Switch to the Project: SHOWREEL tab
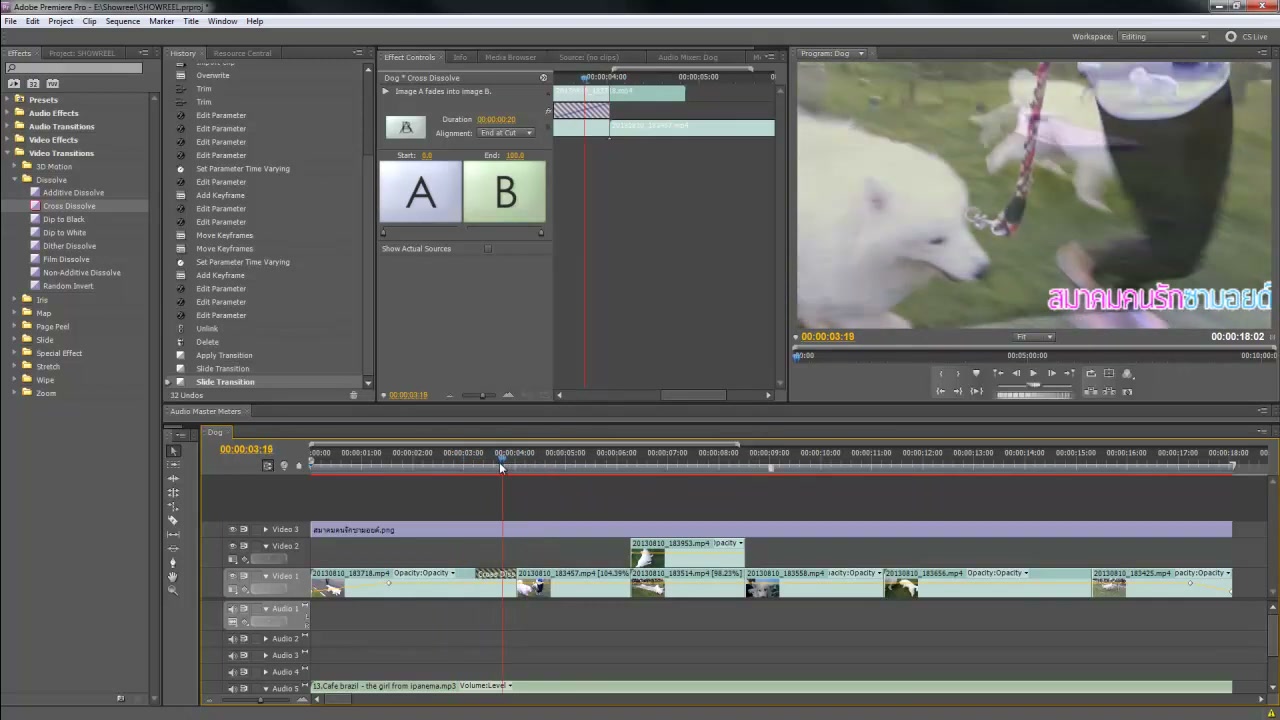The image size is (1280, 720). pos(82,53)
